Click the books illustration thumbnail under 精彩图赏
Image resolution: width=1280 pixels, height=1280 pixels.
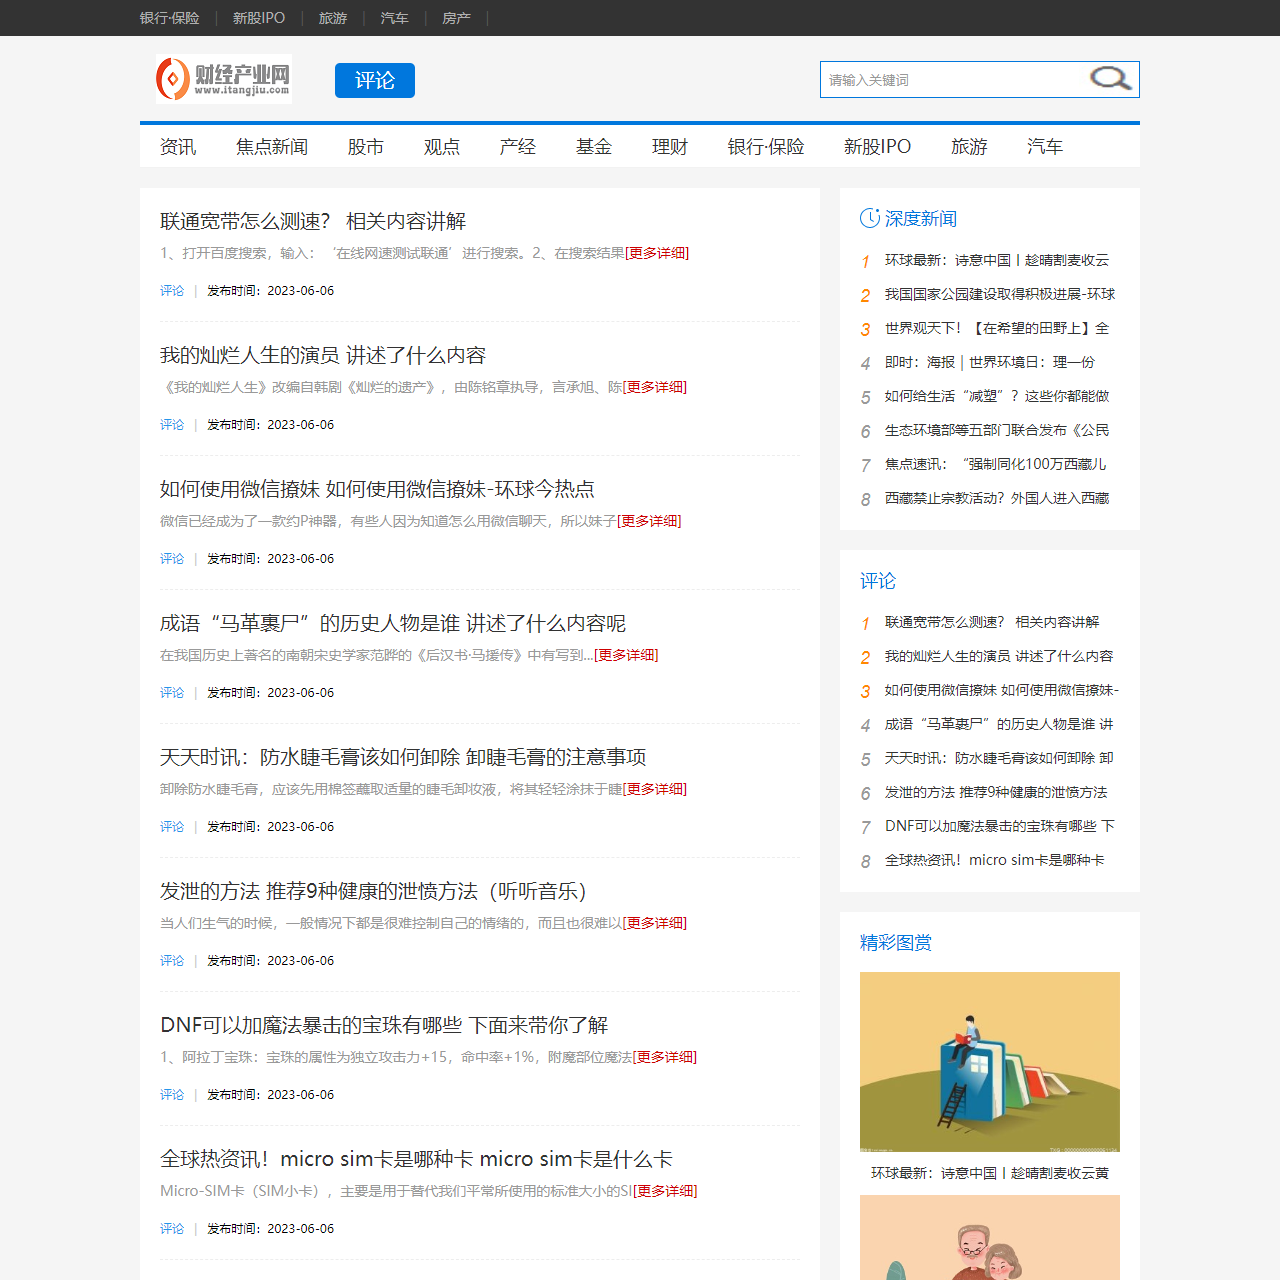coord(989,1061)
